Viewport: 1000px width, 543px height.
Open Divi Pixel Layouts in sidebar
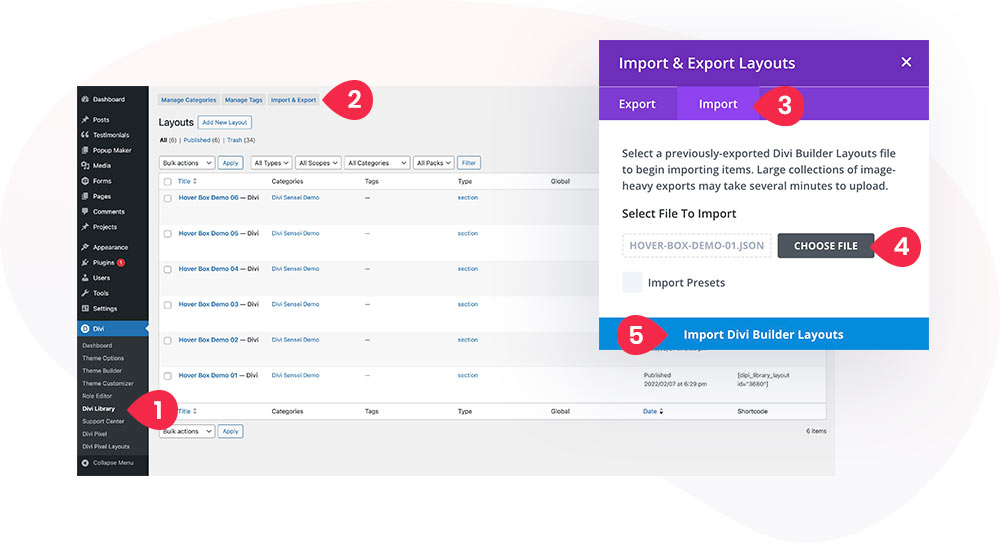(106, 447)
